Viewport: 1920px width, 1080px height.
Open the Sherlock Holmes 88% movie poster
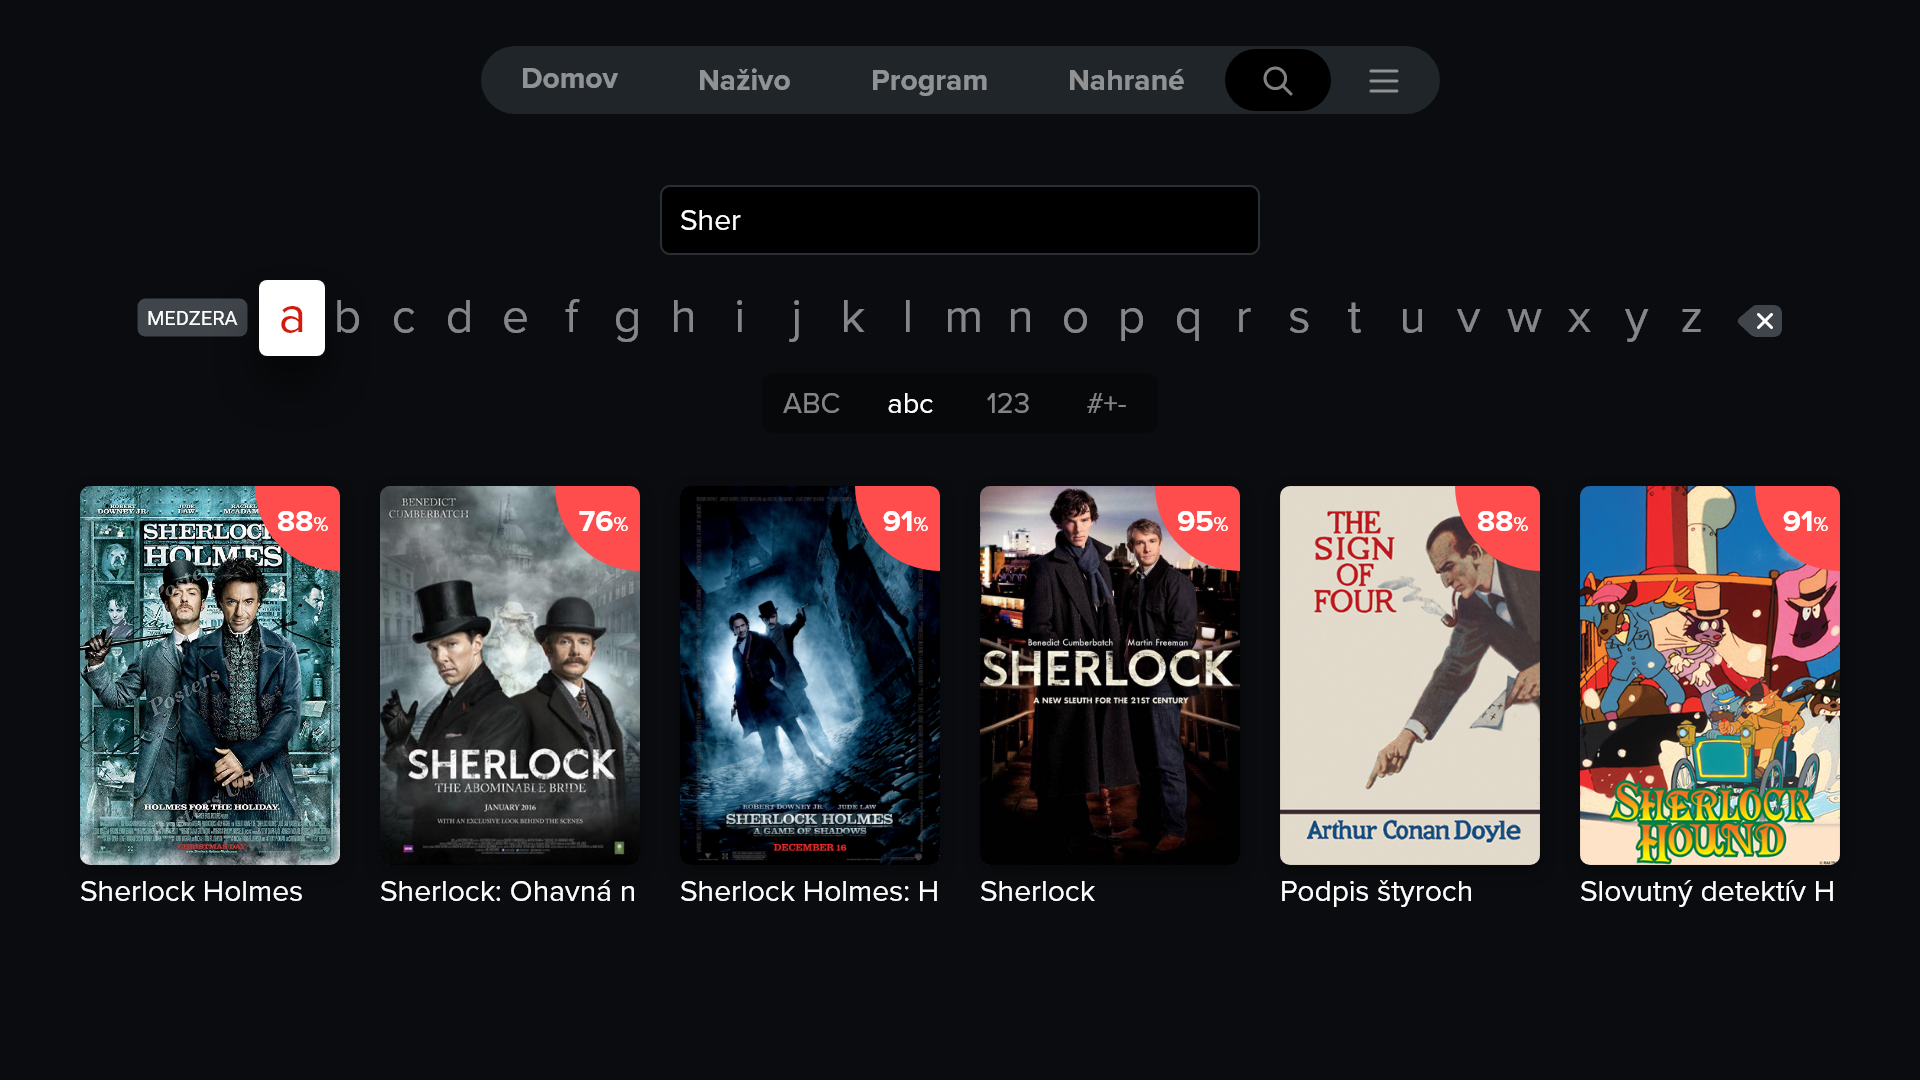tap(210, 675)
